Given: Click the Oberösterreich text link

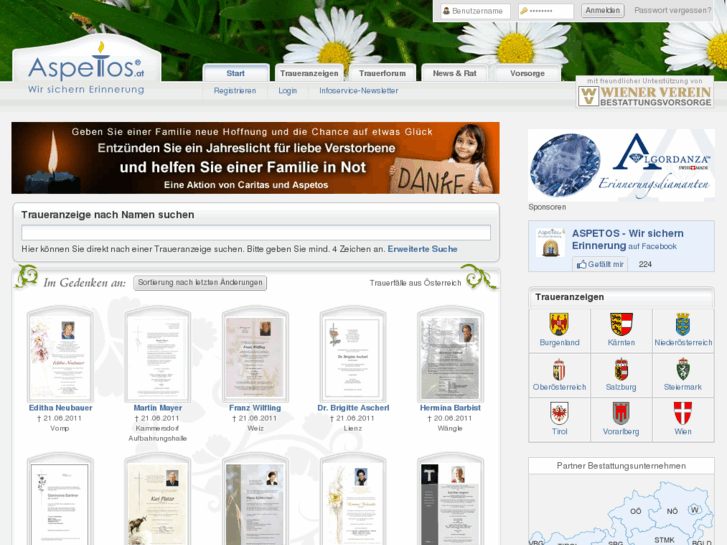Looking at the screenshot, I should [559, 387].
